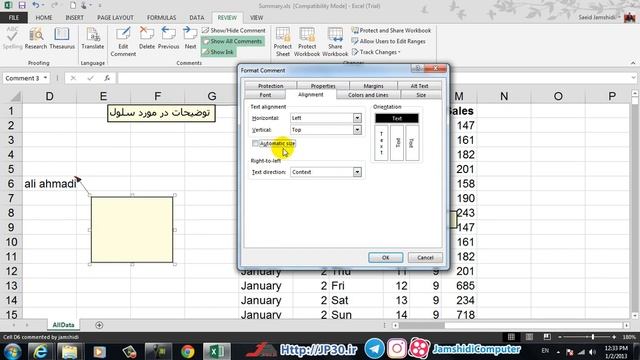Toggle Show All Comments
The width and height of the screenshot is (640, 360).
[x=232, y=41]
